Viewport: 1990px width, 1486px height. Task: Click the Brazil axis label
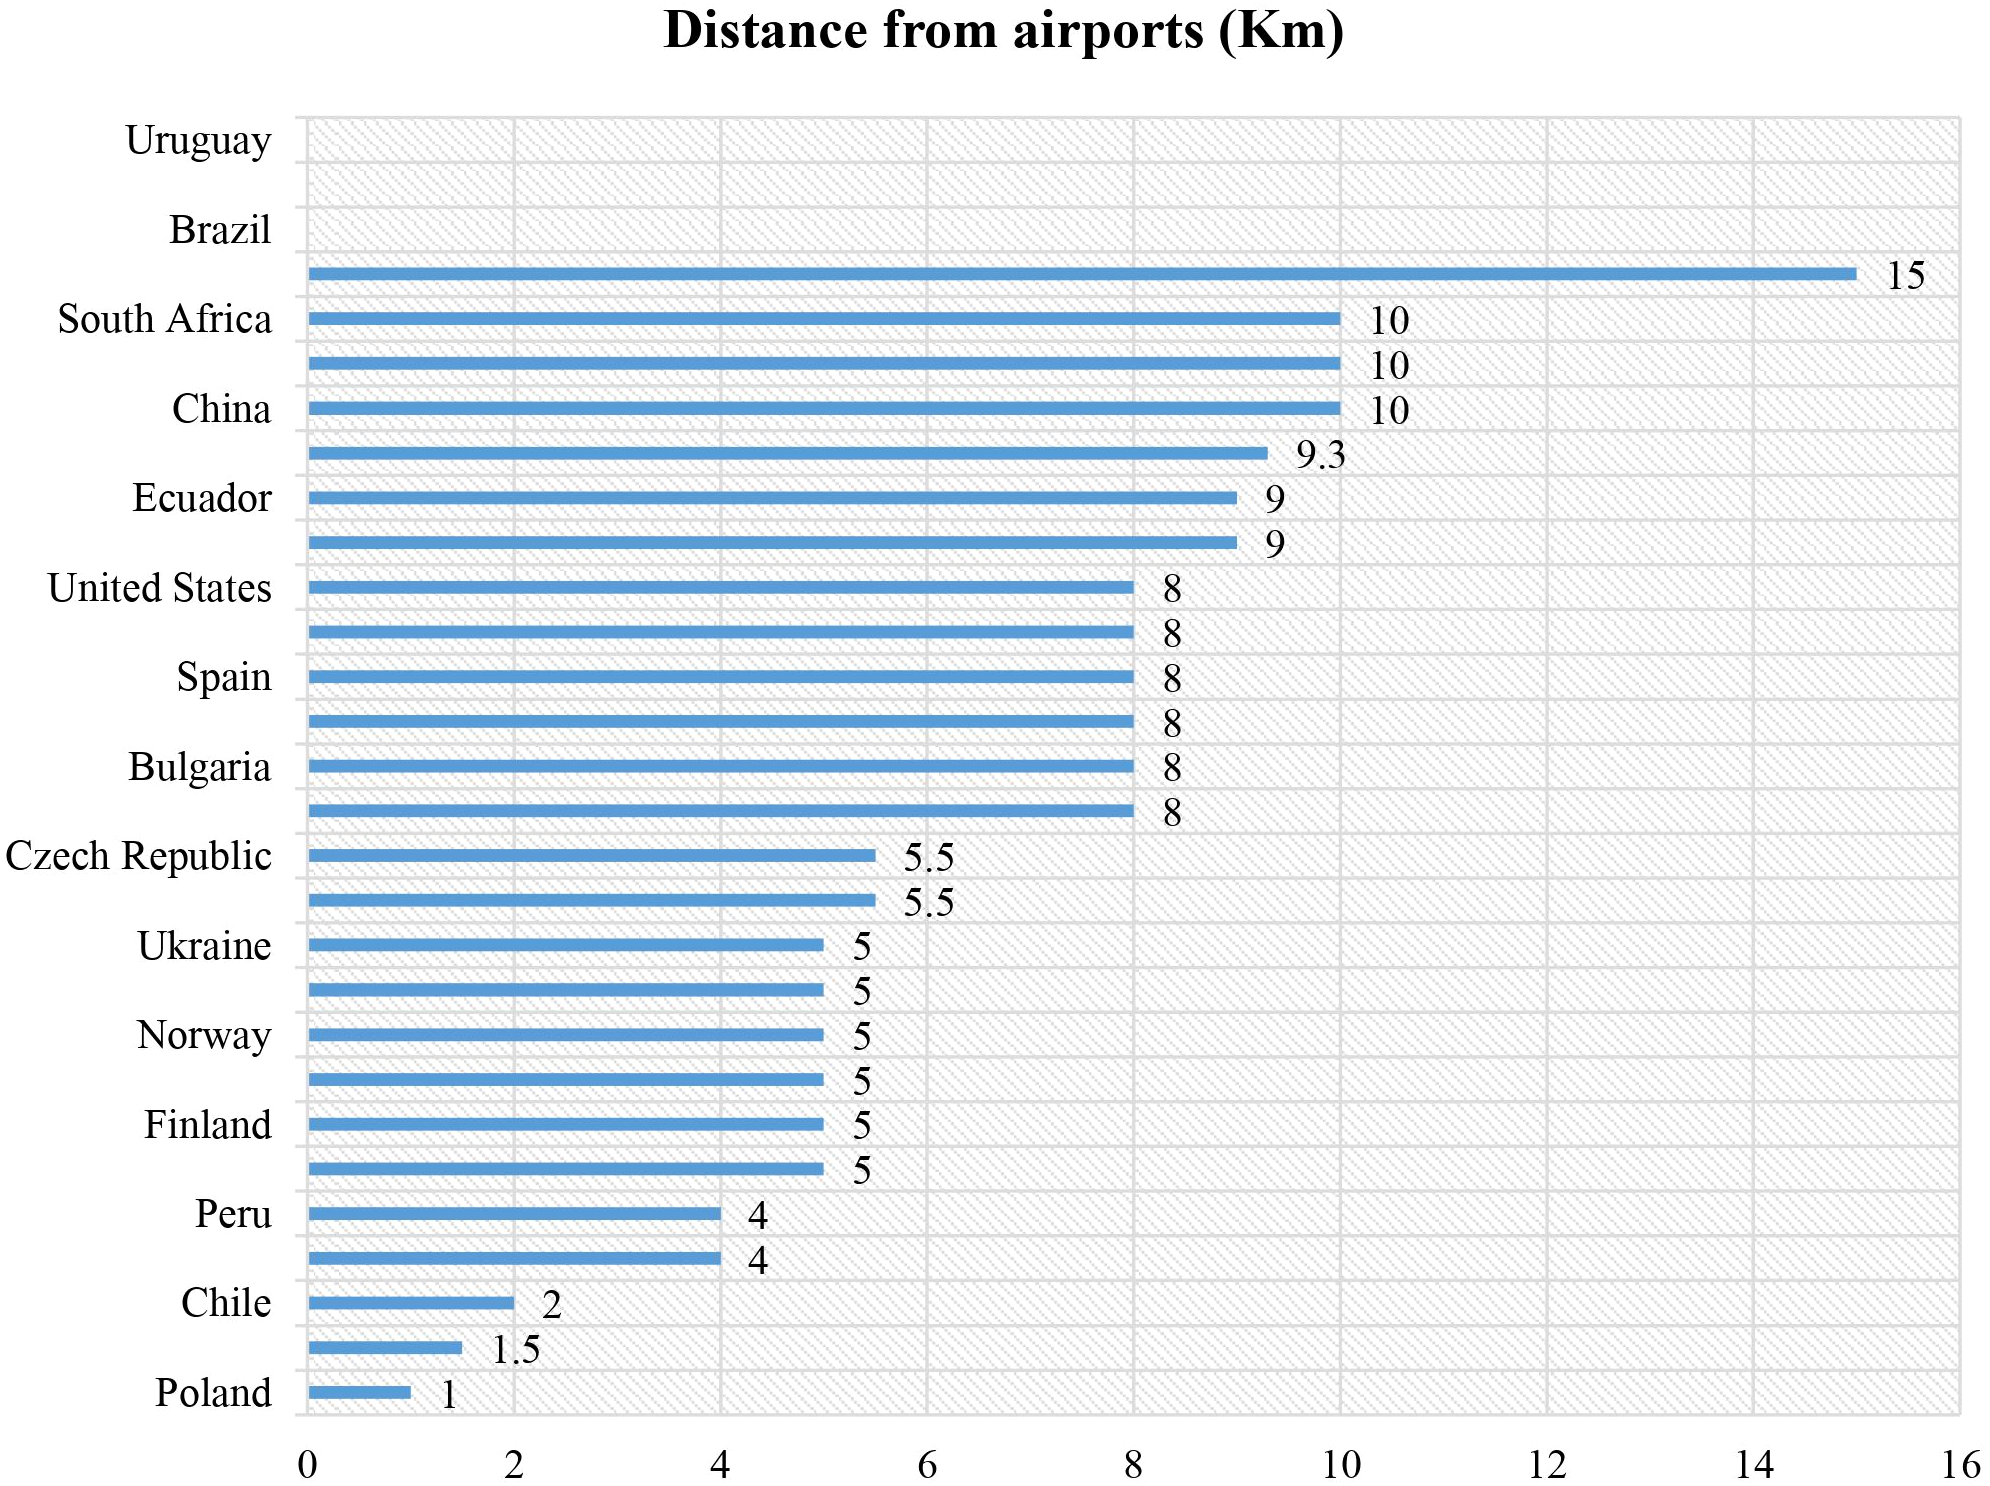(x=220, y=230)
